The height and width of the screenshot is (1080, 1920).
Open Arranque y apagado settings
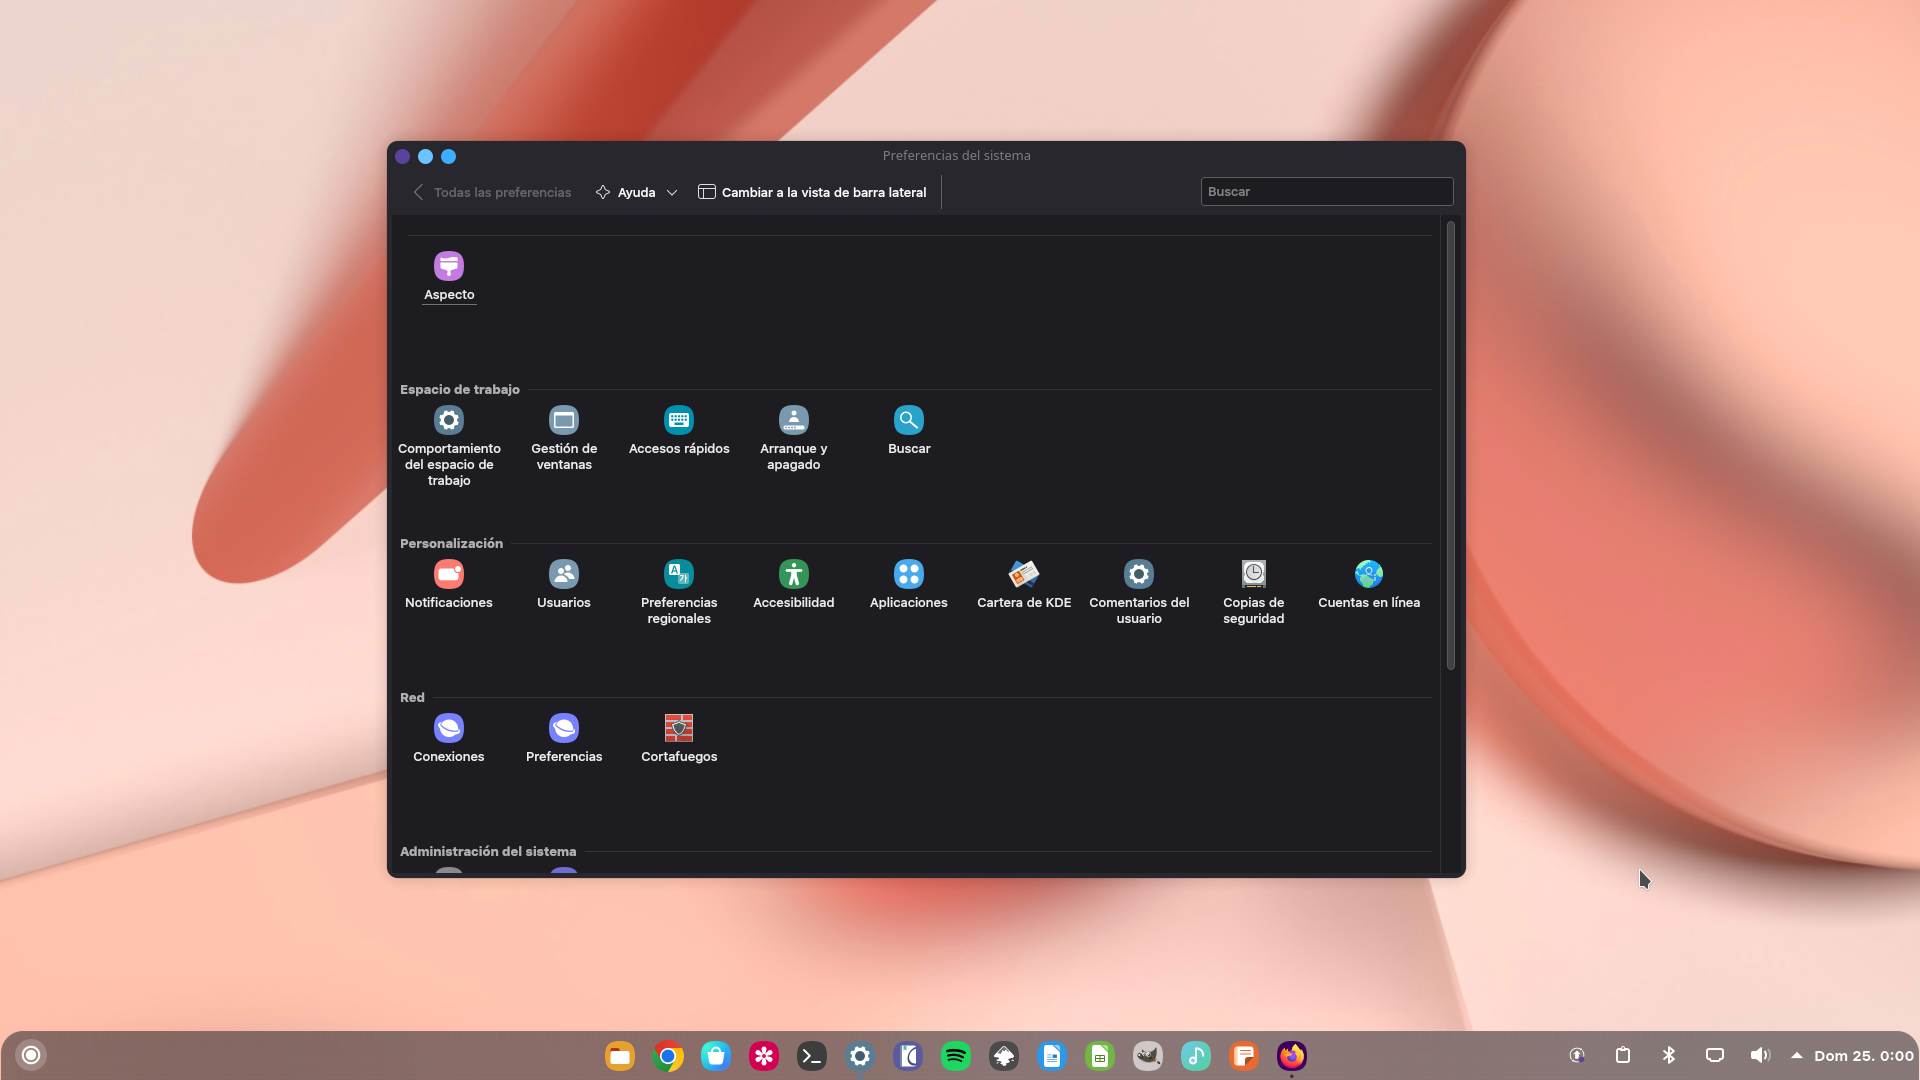coord(794,439)
